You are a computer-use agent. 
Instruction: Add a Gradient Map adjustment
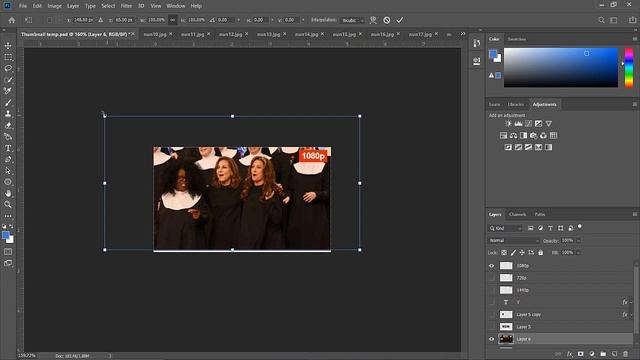pos(549,147)
